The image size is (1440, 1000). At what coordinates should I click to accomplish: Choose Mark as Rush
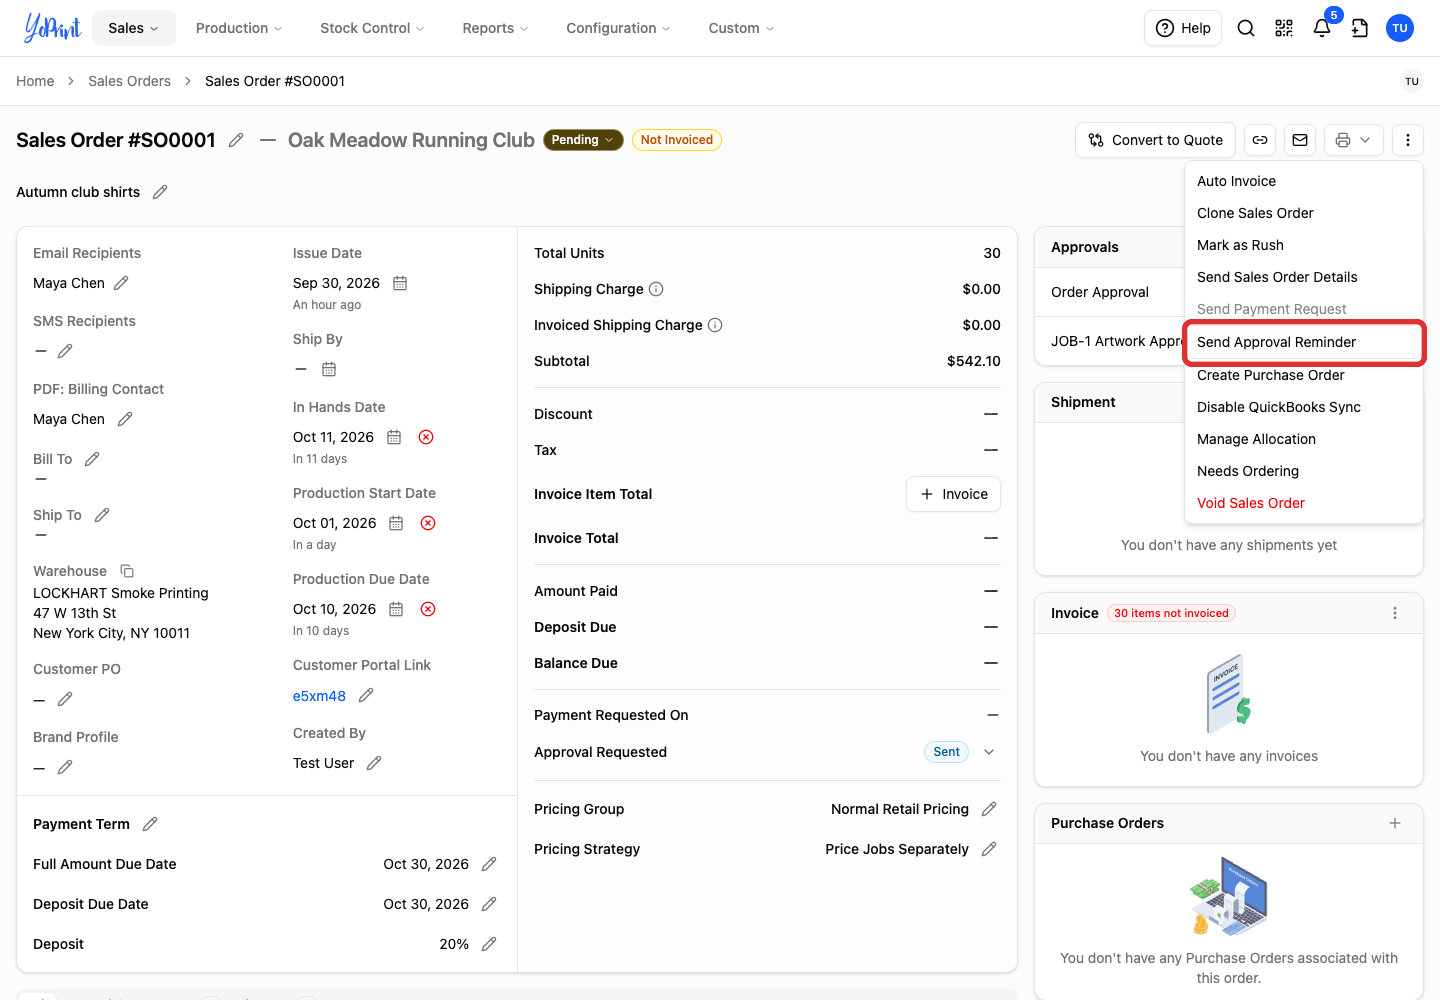pyautogui.click(x=1304, y=245)
